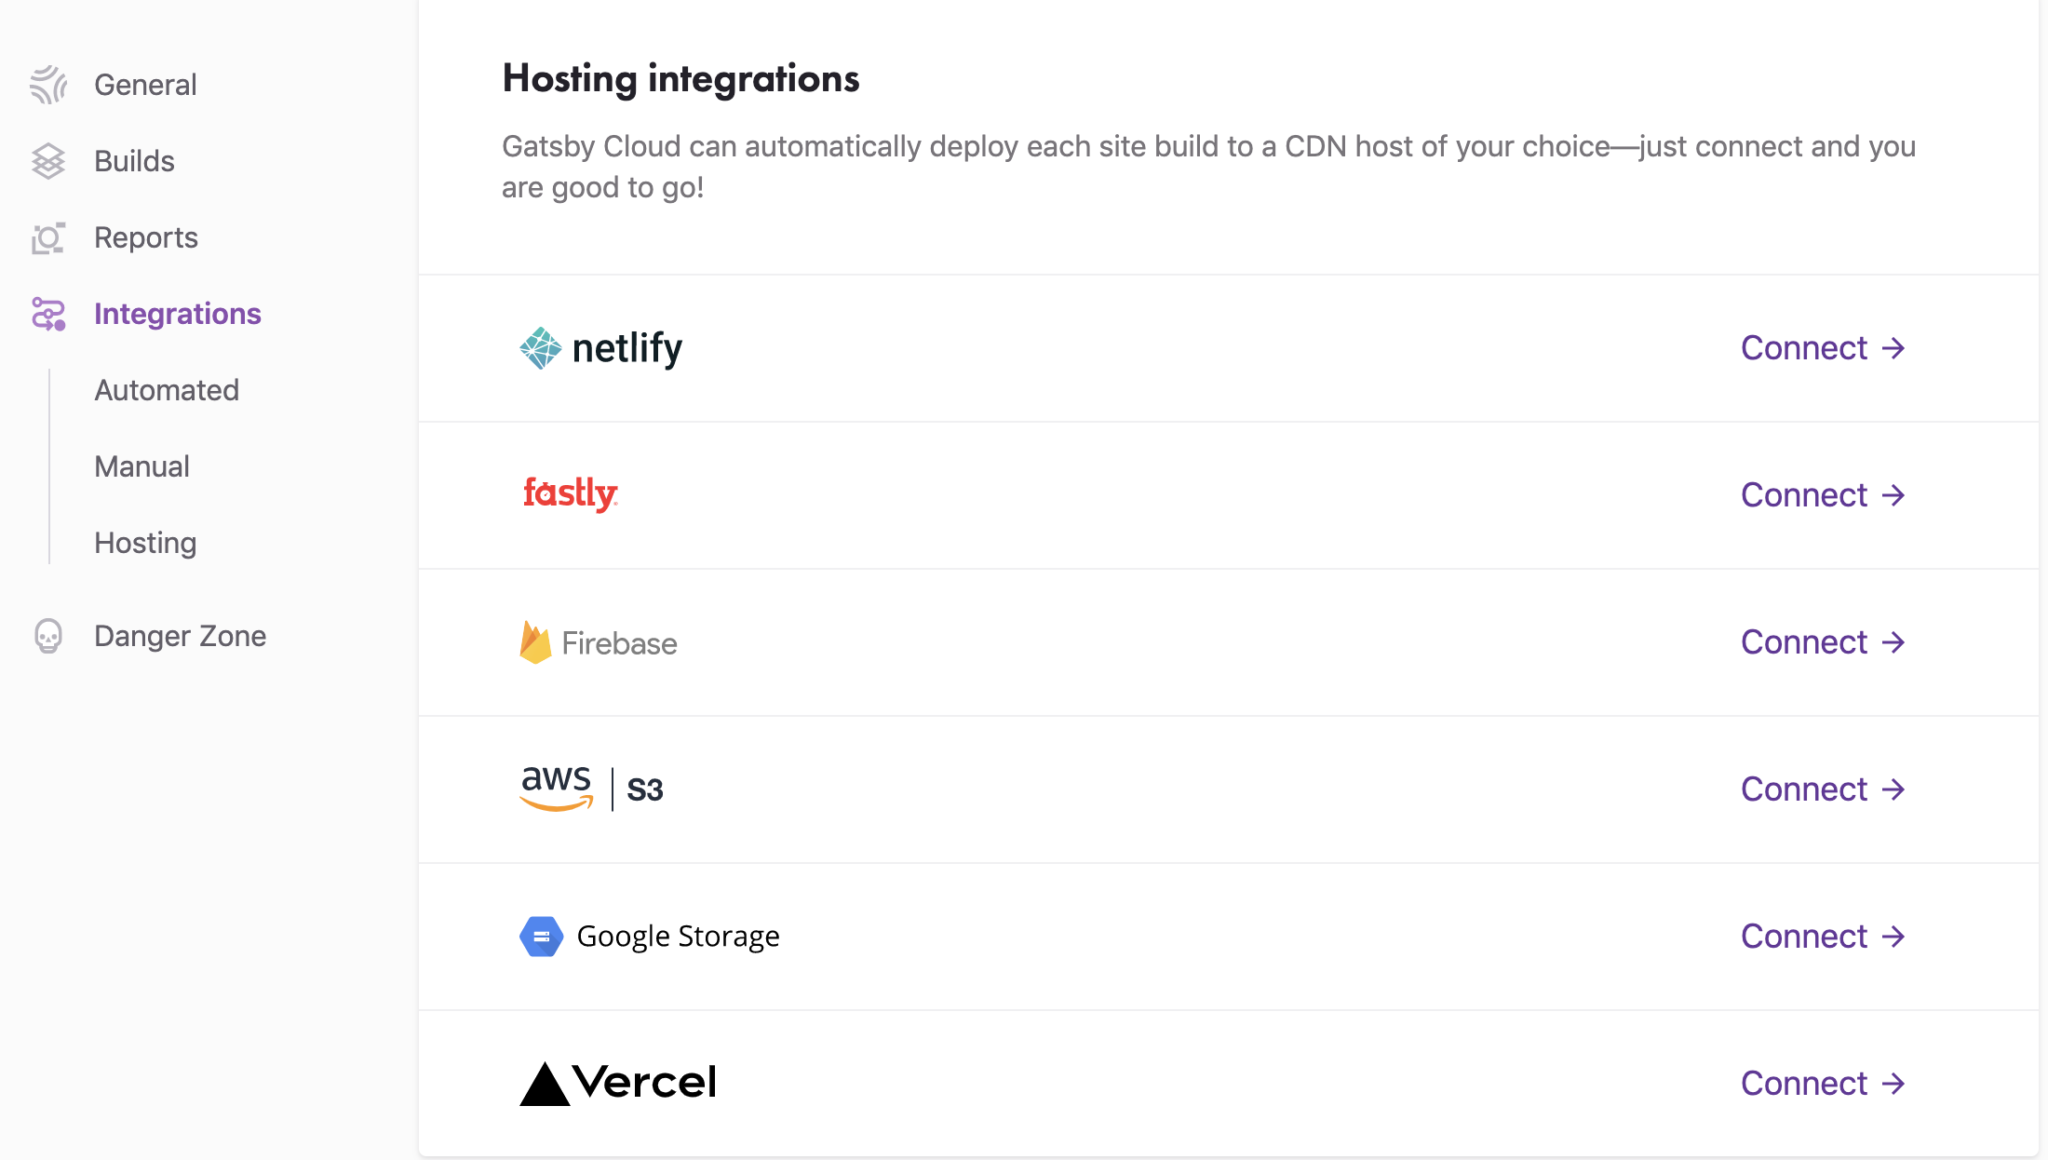Click the Netlify logo

coord(601,348)
